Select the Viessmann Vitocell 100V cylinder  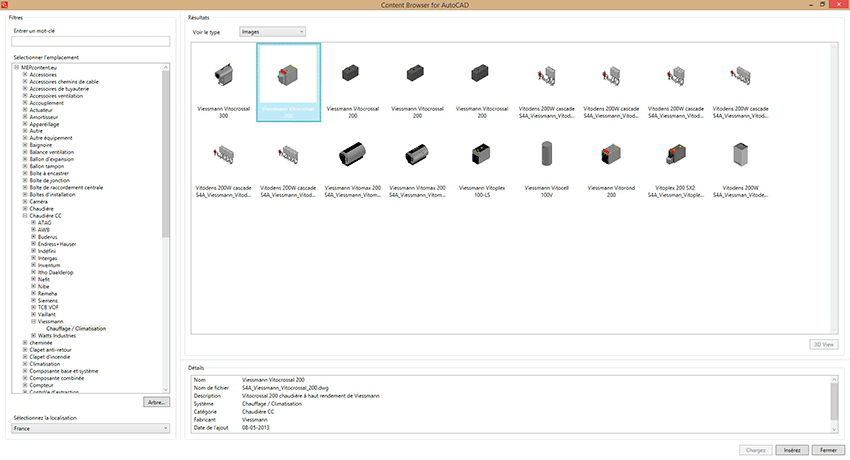546,163
